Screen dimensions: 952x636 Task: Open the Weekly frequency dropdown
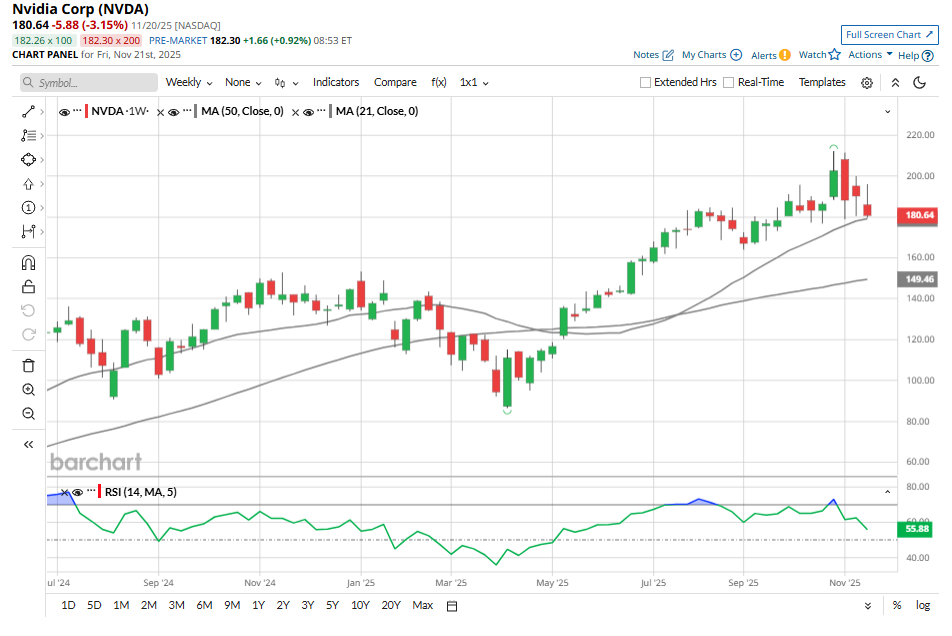click(x=189, y=83)
